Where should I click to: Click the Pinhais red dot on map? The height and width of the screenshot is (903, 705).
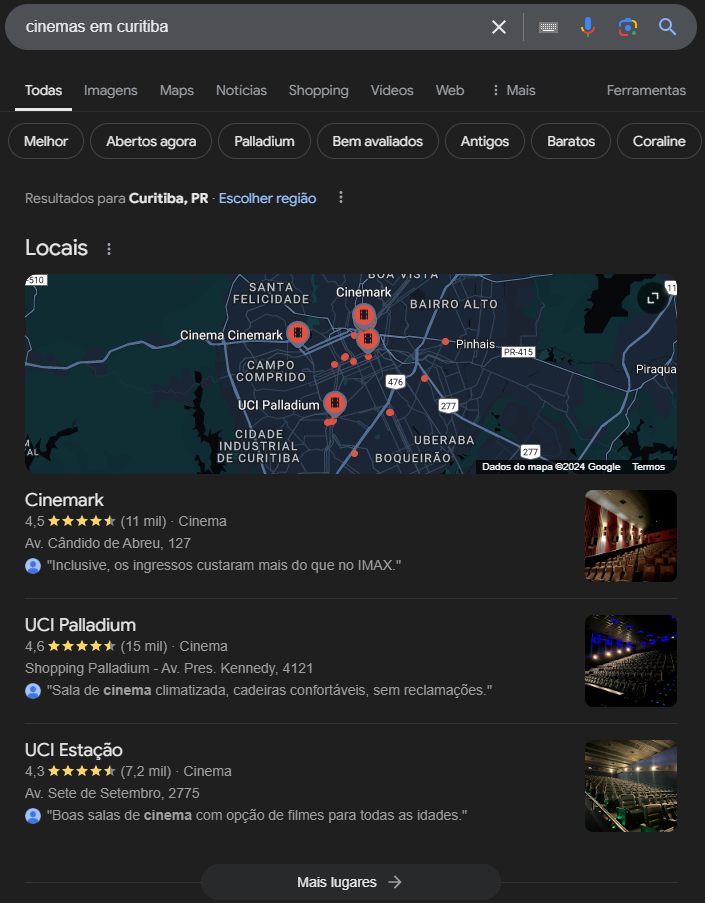click(x=445, y=342)
